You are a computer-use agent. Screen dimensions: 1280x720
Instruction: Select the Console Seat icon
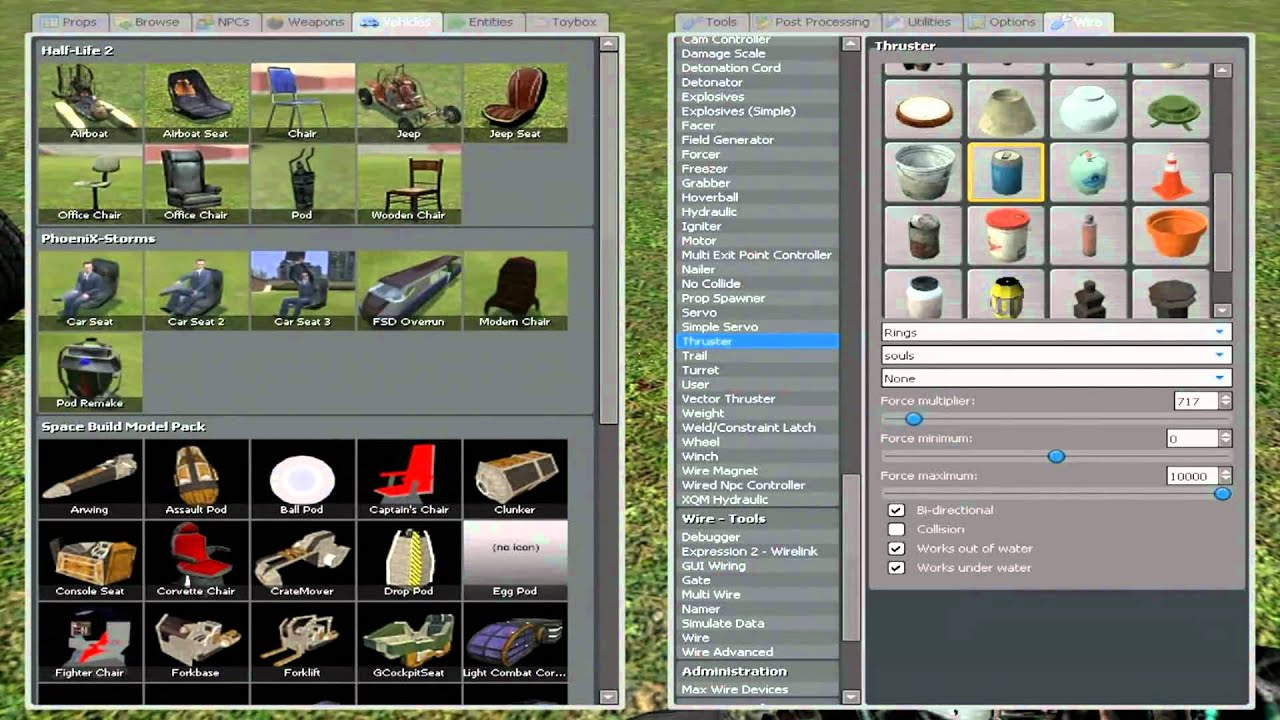click(x=90, y=560)
